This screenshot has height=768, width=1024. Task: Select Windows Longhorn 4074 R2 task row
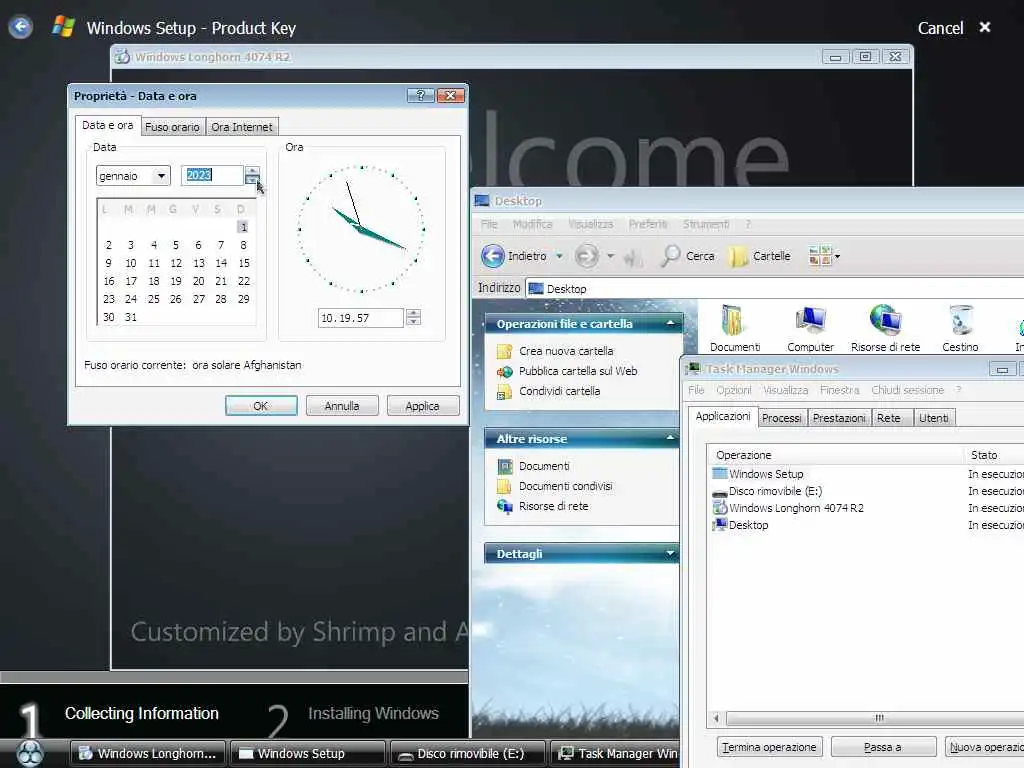[865, 508]
